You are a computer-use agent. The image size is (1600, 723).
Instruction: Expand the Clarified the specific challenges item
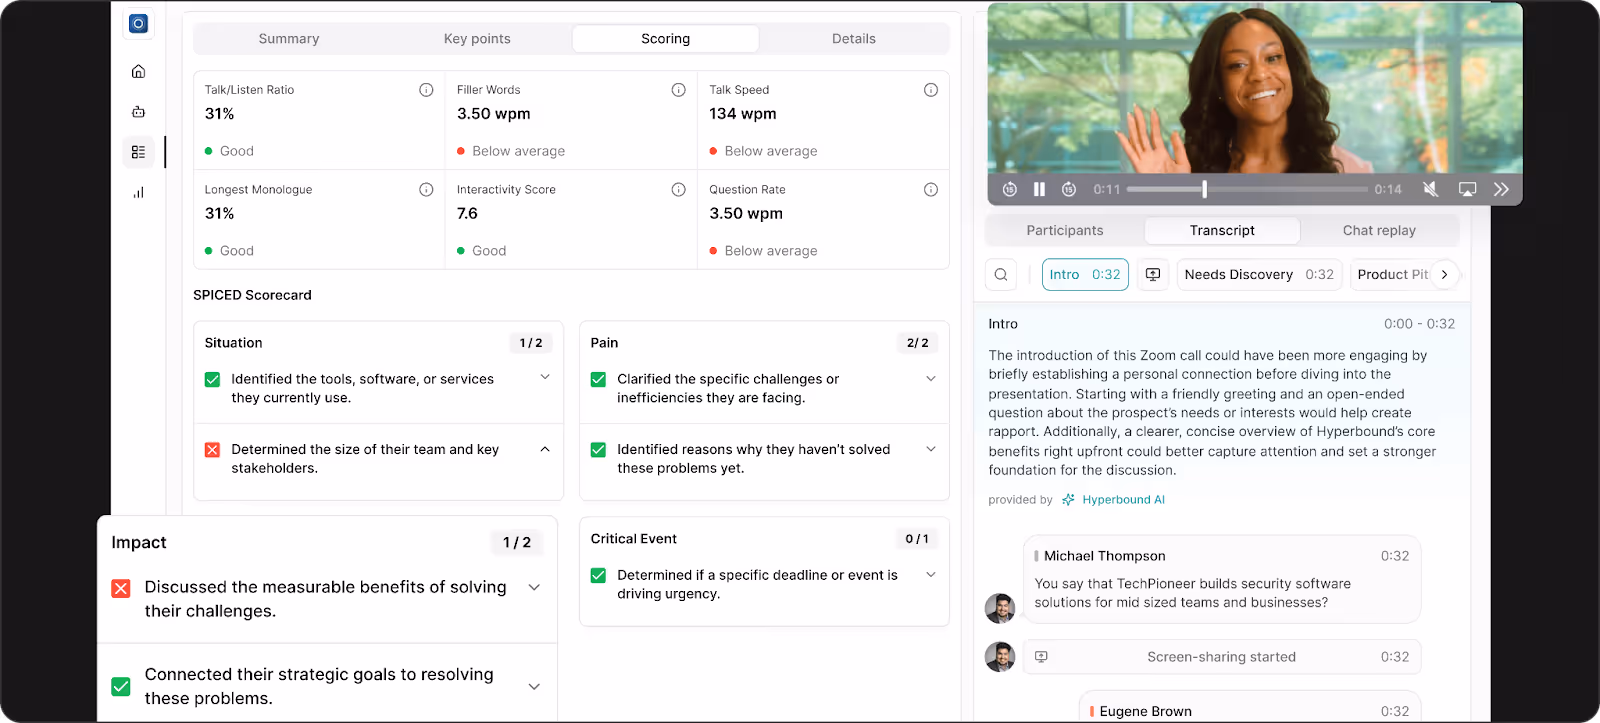point(931,379)
